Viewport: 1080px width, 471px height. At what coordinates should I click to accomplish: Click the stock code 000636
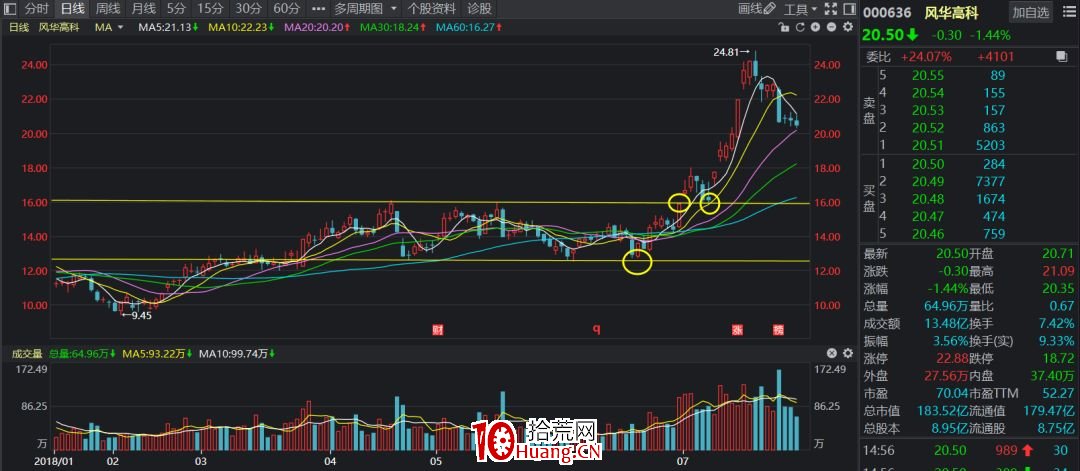(887, 12)
